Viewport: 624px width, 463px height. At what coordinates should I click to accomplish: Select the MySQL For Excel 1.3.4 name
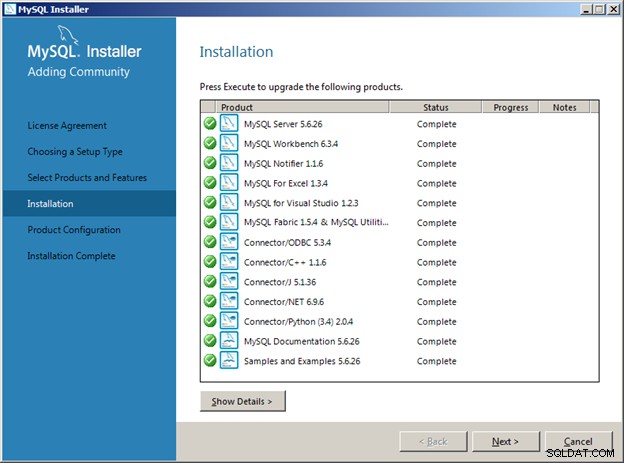pyautogui.click(x=286, y=183)
